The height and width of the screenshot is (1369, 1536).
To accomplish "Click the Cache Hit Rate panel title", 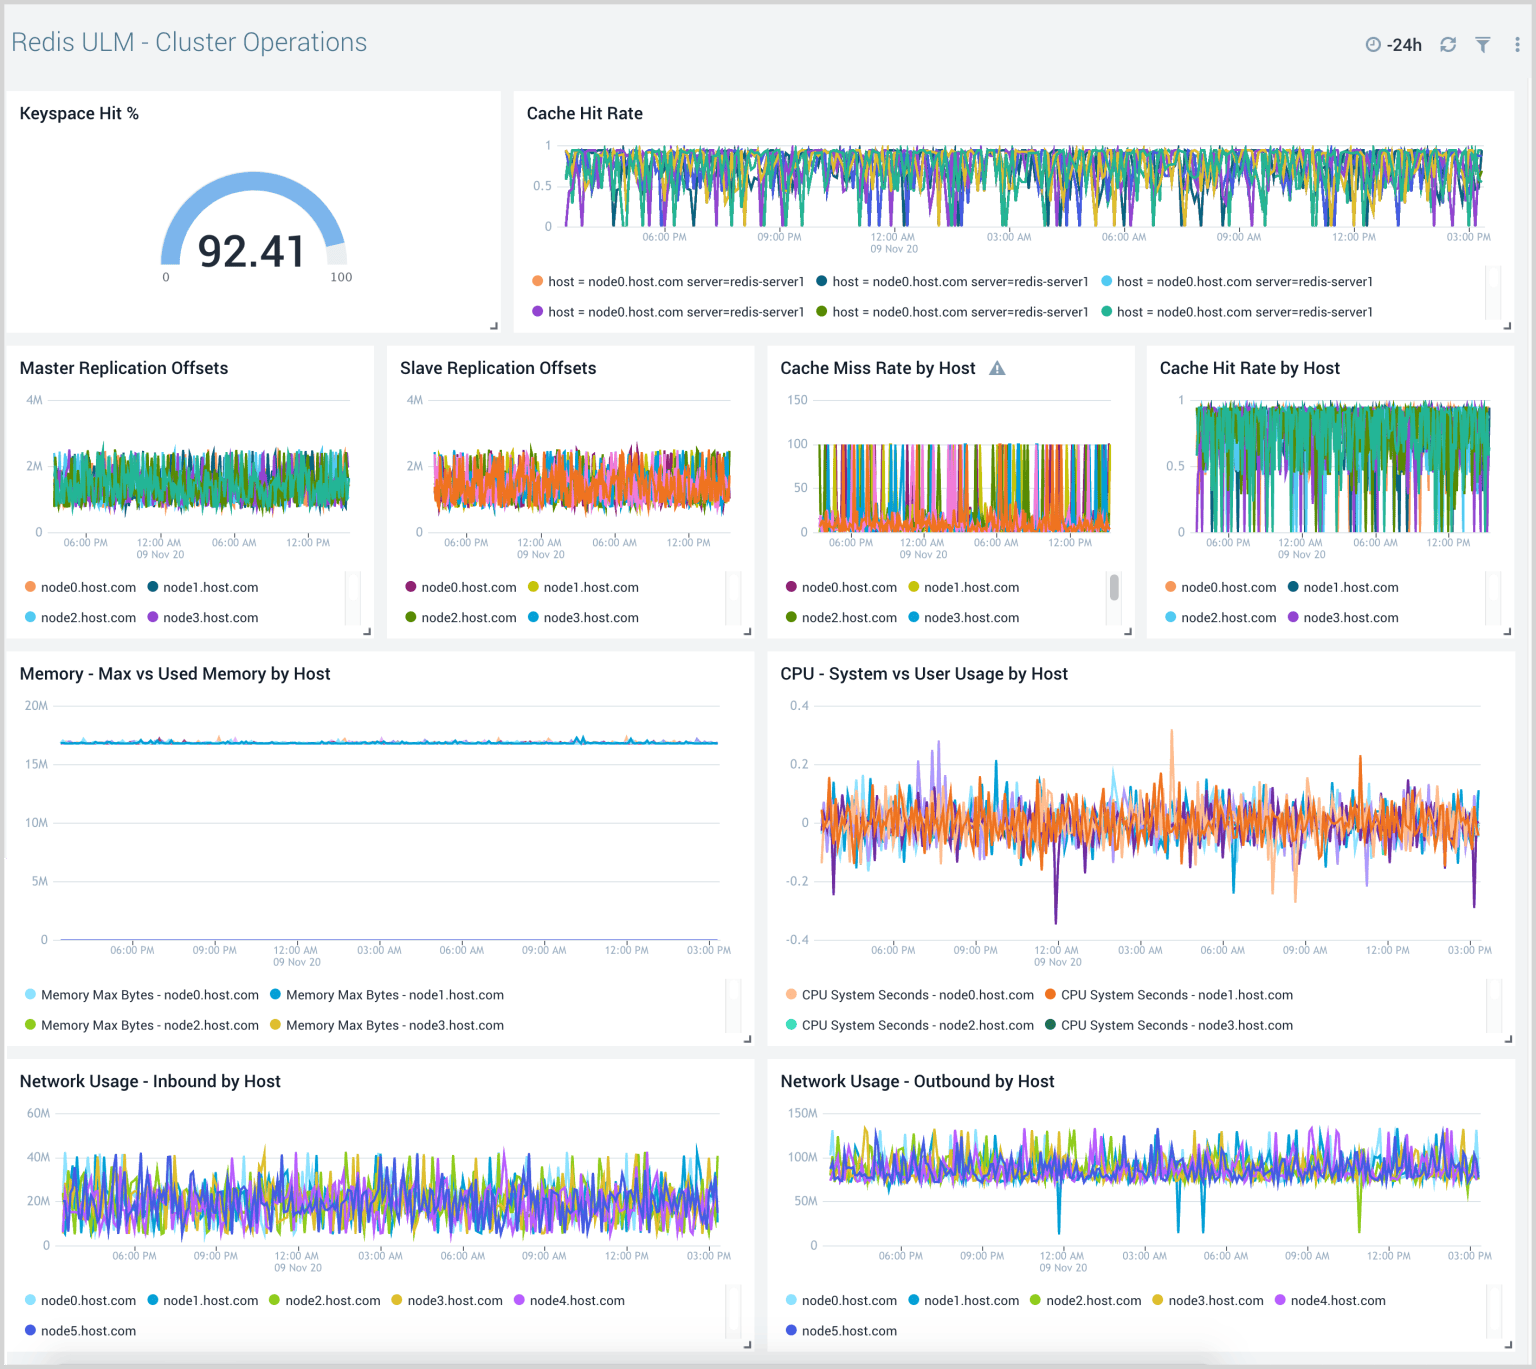I will (x=585, y=113).
